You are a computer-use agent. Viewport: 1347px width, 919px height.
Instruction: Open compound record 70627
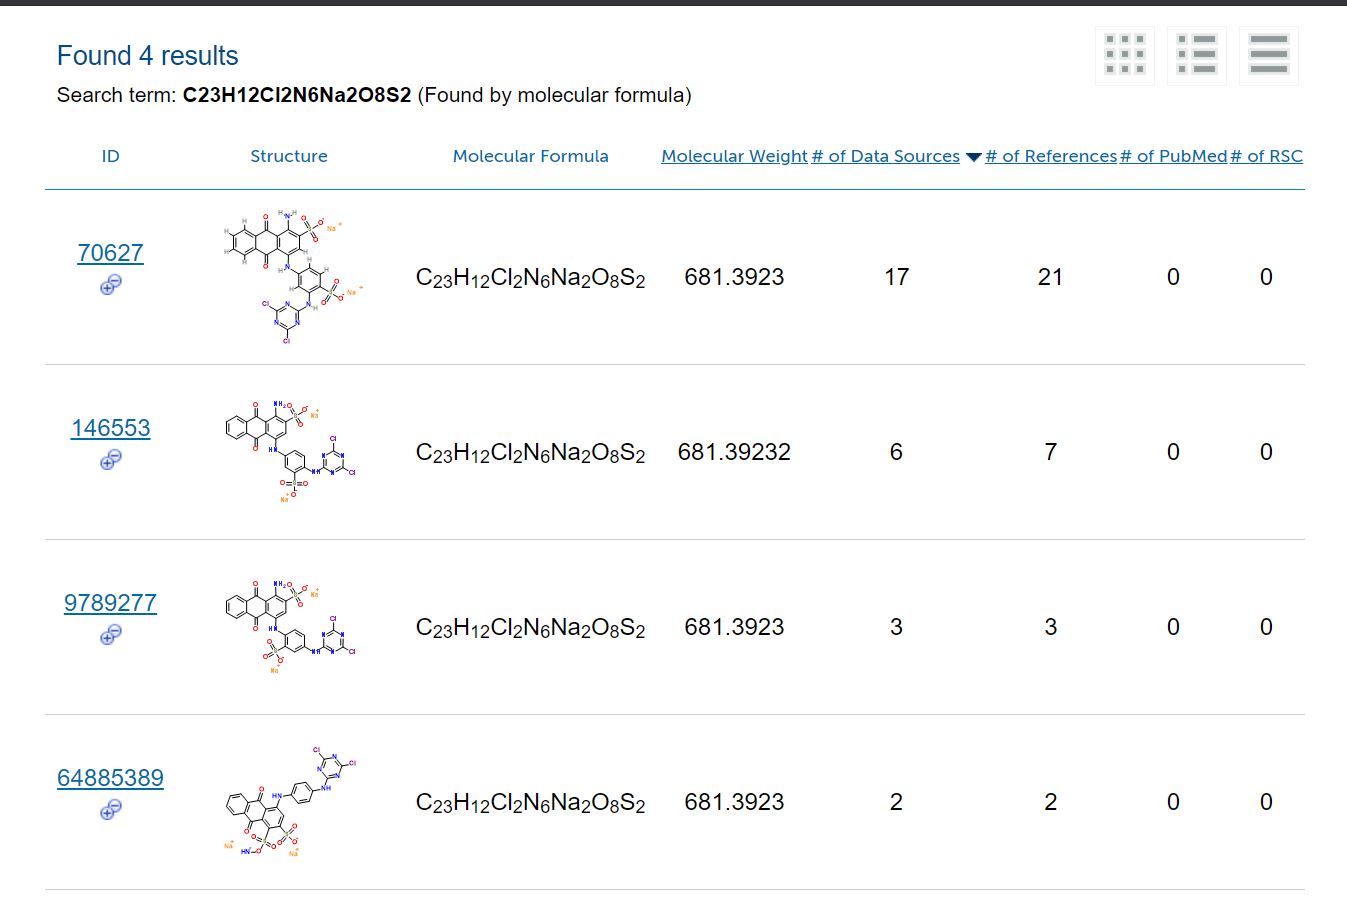[x=111, y=253]
